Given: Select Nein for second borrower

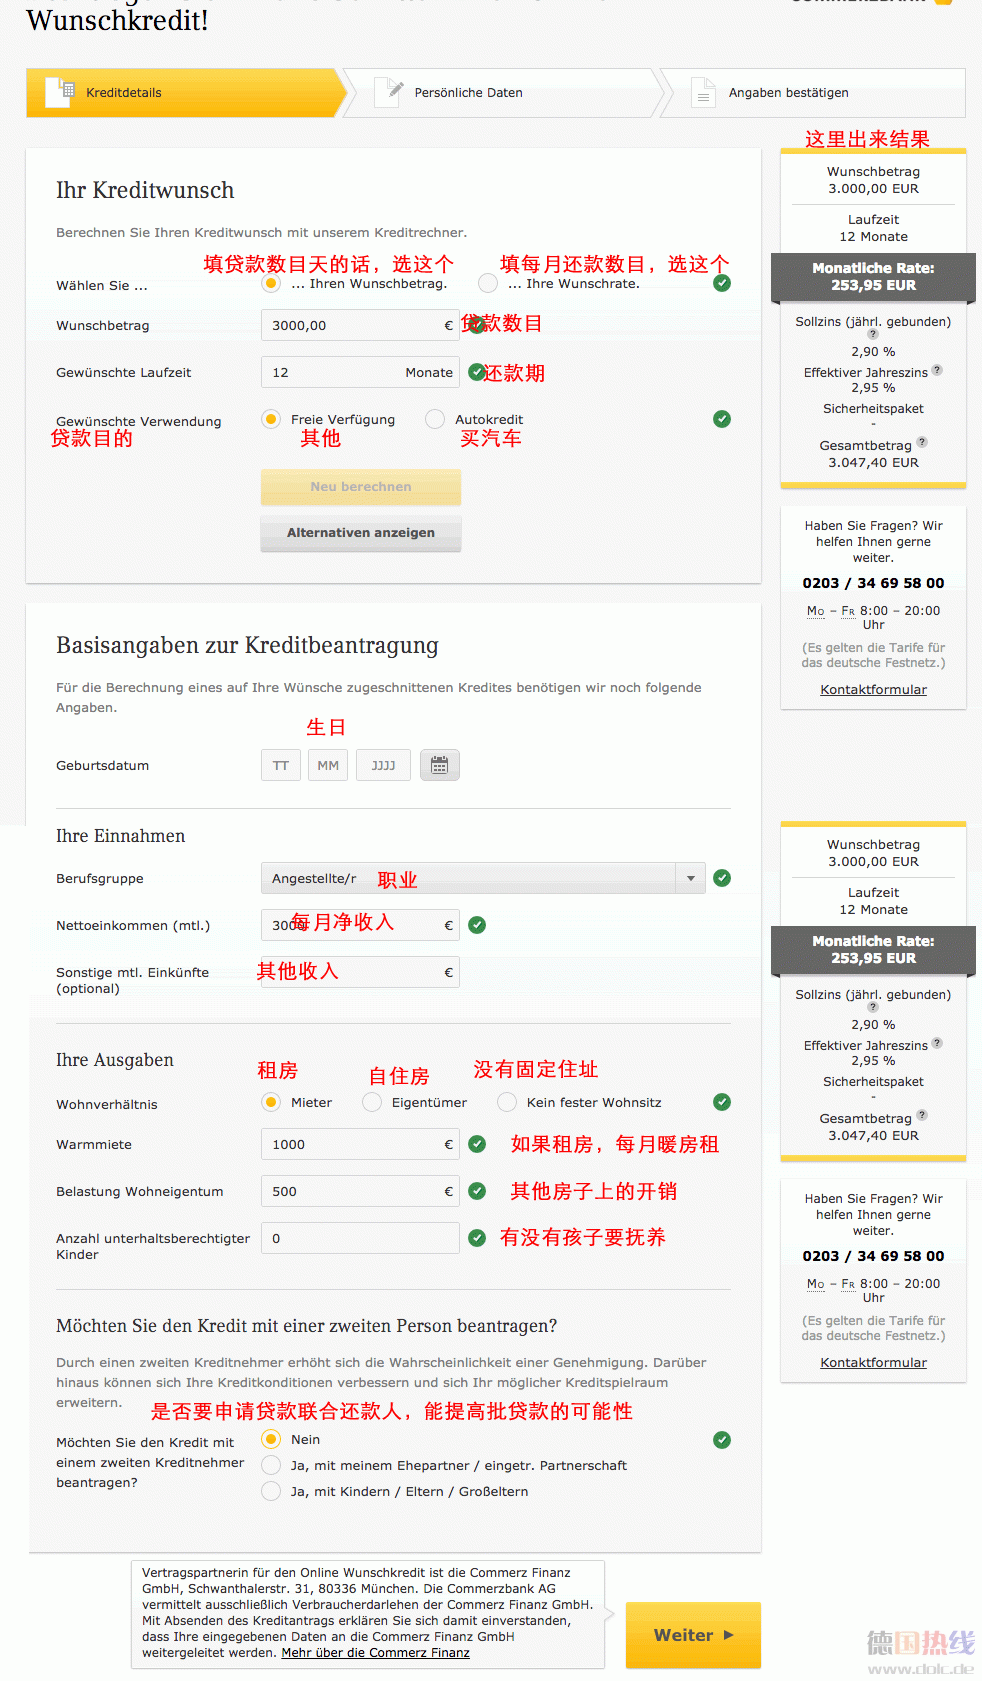Looking at the screenshot, I should click(x=271, y=1439).
